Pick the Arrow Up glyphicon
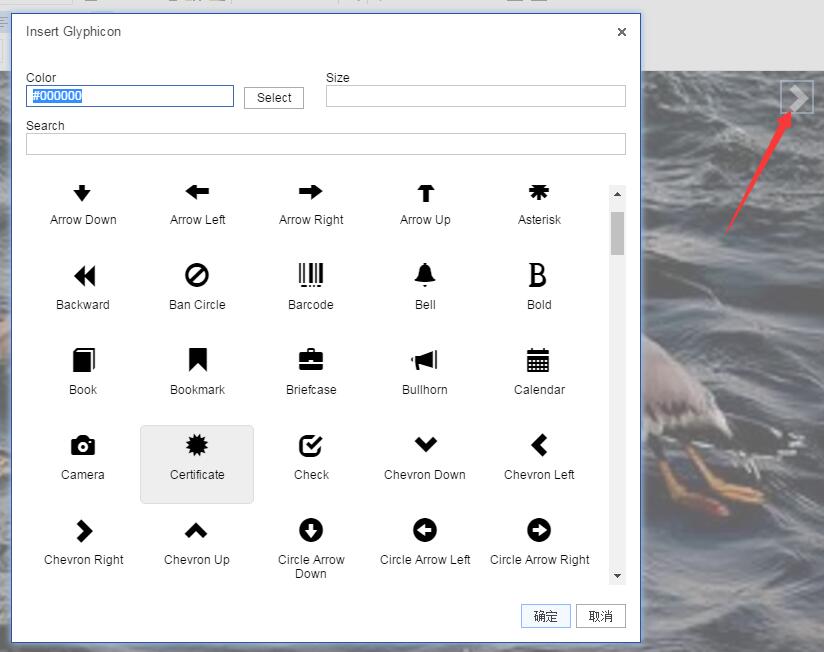 (x=425, y=205)
